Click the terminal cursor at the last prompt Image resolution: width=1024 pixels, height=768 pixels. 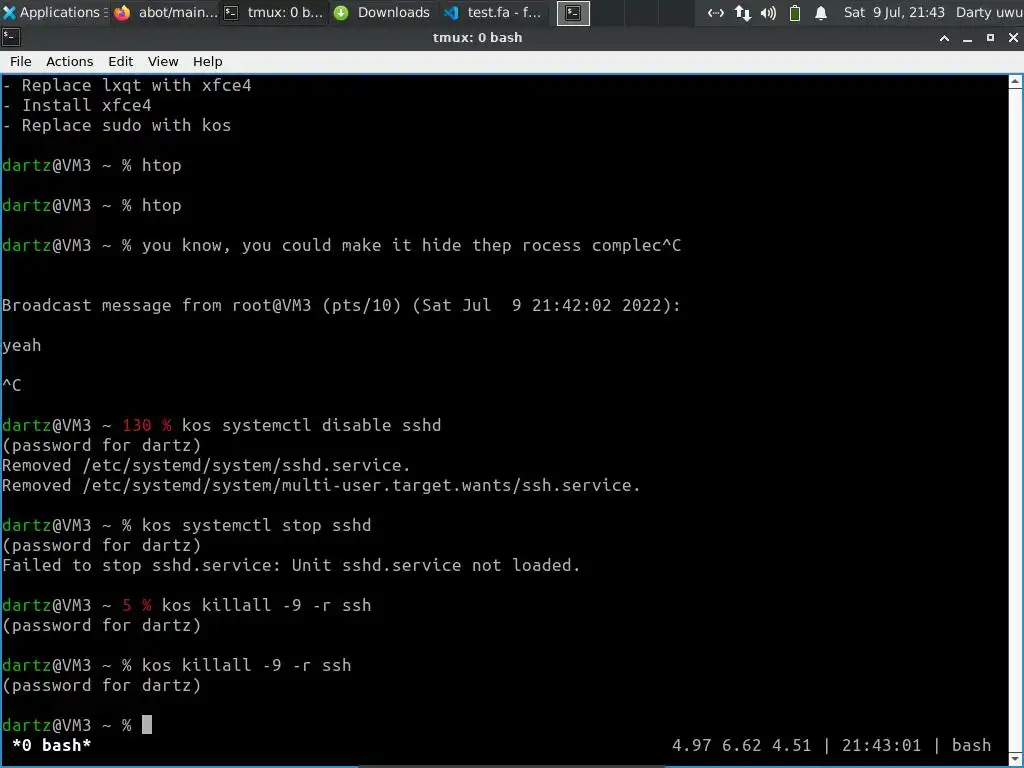147,725
